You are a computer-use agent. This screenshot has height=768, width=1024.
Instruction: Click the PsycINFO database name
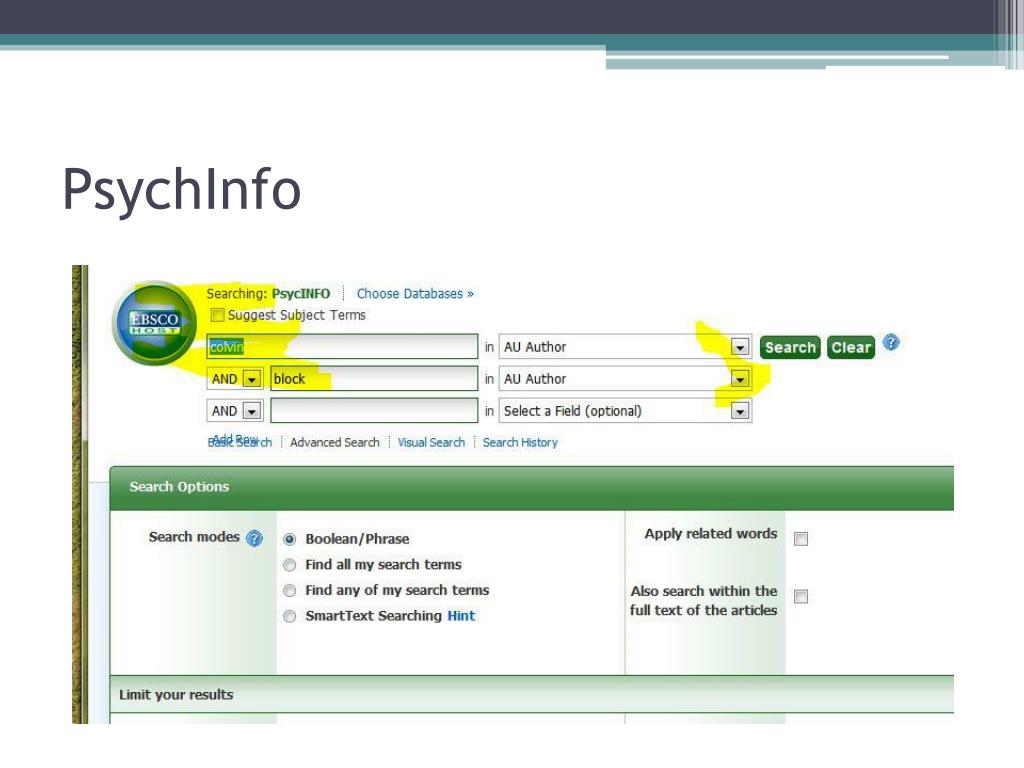pos(301,294)
